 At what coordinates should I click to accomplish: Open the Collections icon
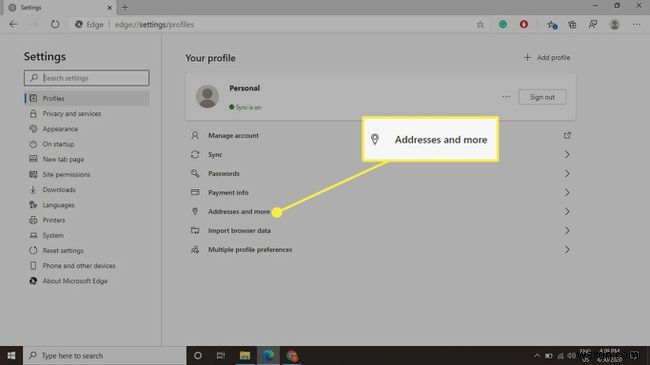(572, 24)
